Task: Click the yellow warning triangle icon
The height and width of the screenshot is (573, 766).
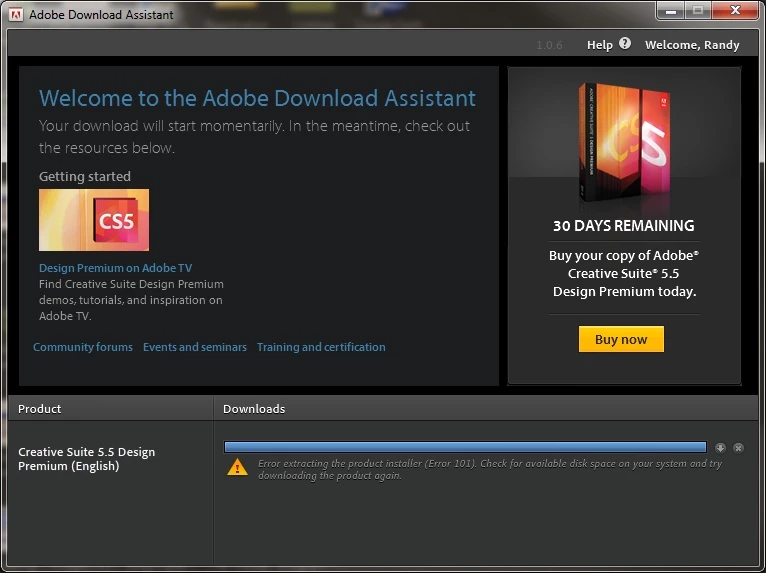Action: (x=237, y=467)
